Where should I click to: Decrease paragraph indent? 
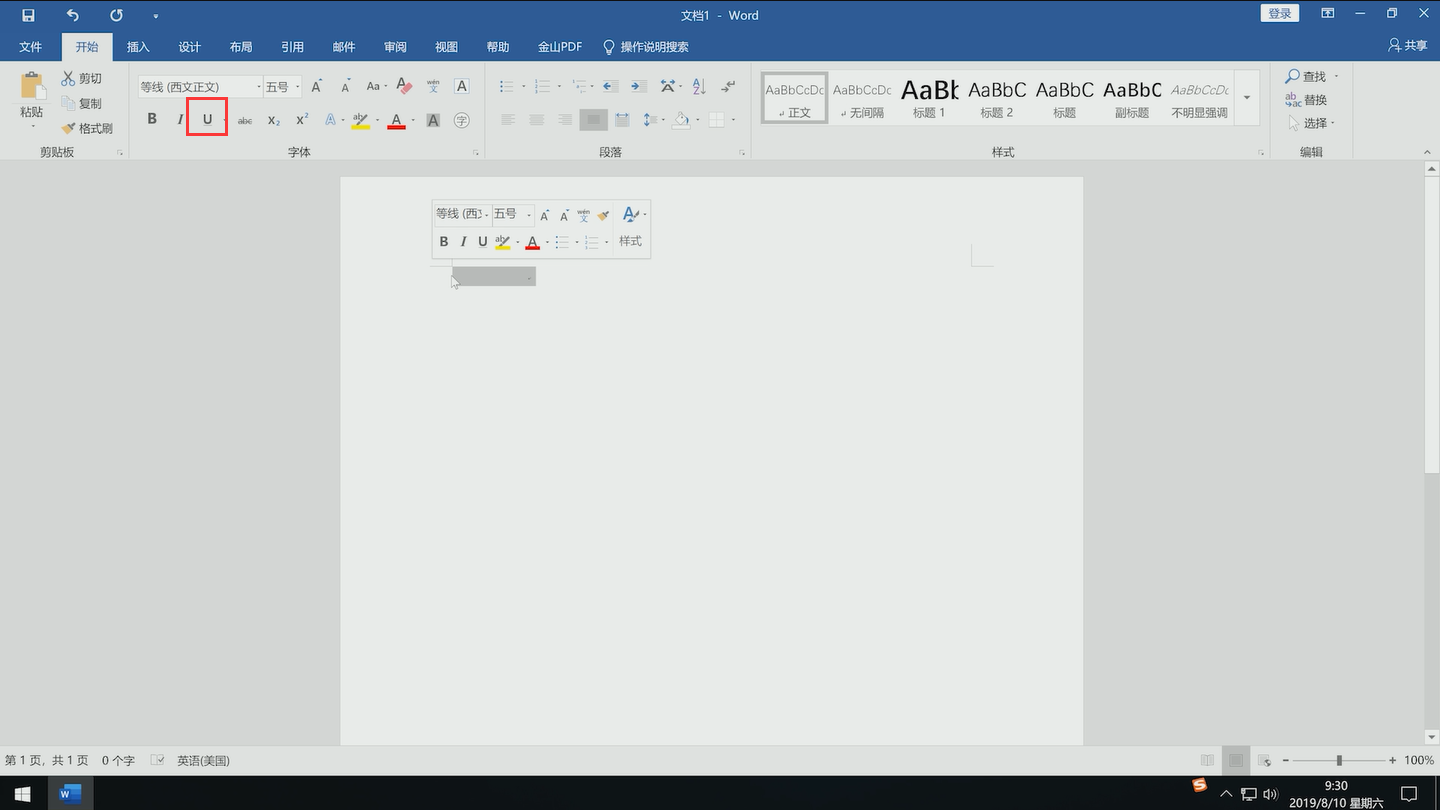[x=610, y=87]
